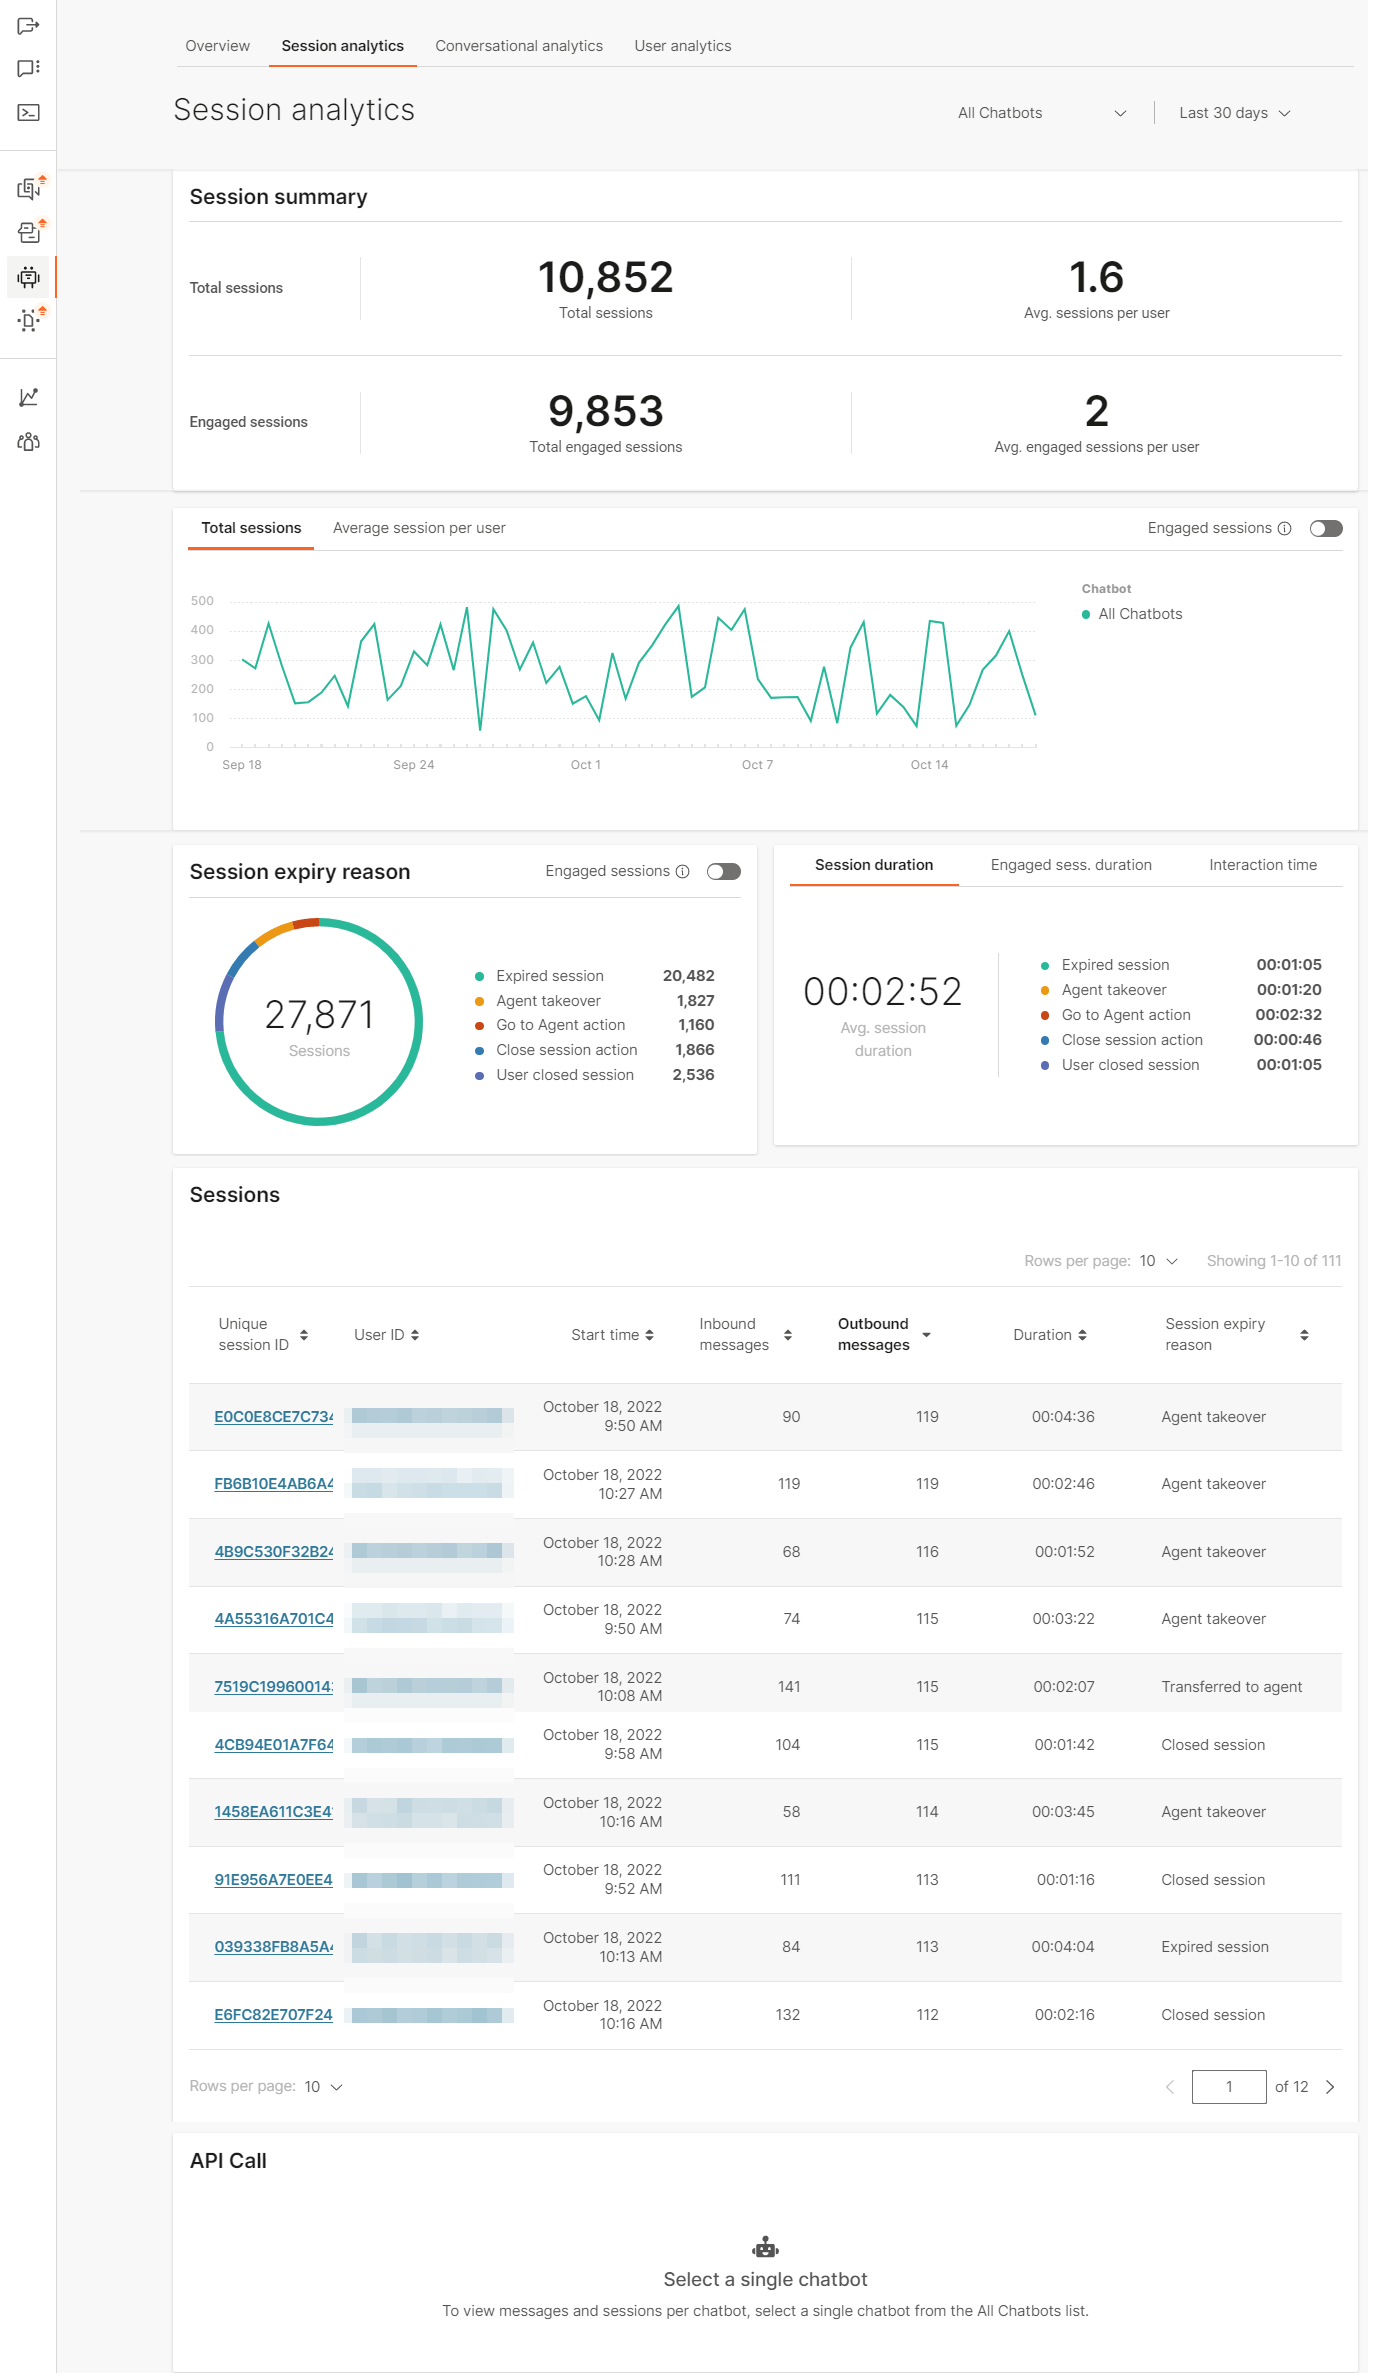The width and height of the screenshot is (1391, 2376).
Task: Open the chatbot robot sidebar icon
Action: pyautogui.click(x=28, y=277)
